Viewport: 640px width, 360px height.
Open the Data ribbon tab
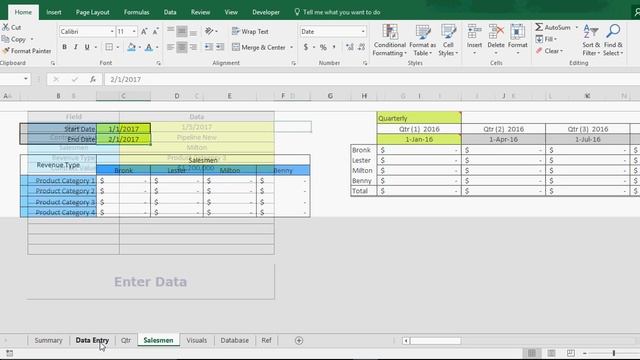(x=170, y=12)
